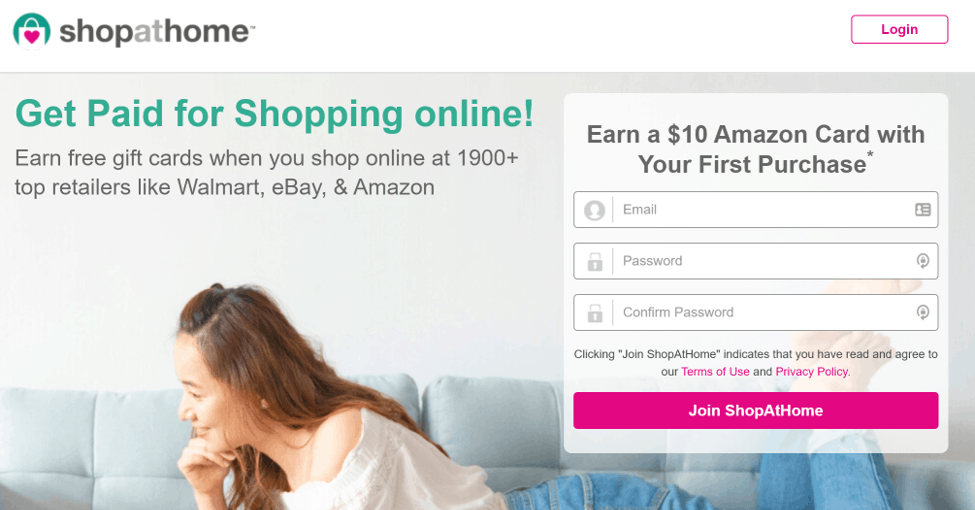Click the ShopAtHome shopping bag heart logo
Image resolution: width=975 pixels, height=510 pixels.
coord(32,30)
